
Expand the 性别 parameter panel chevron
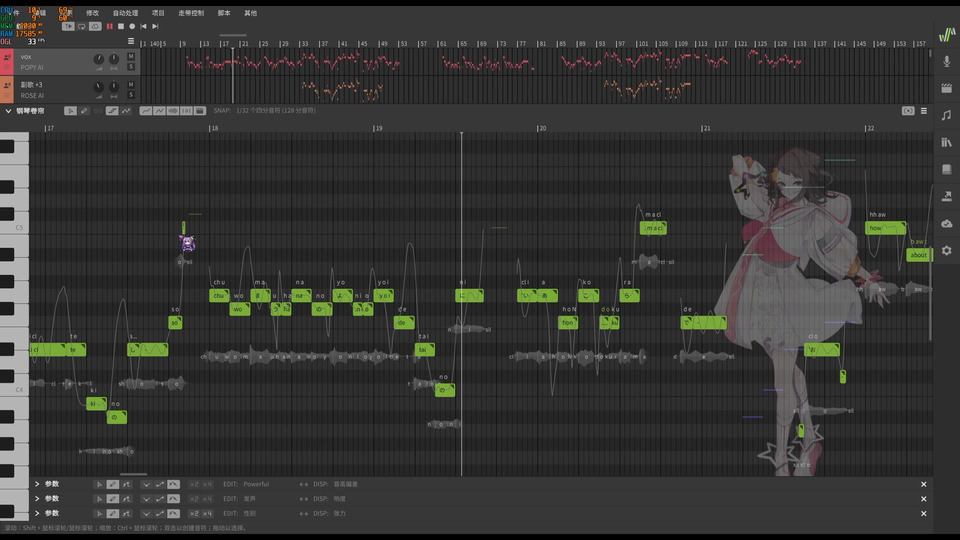click(37, 514)
